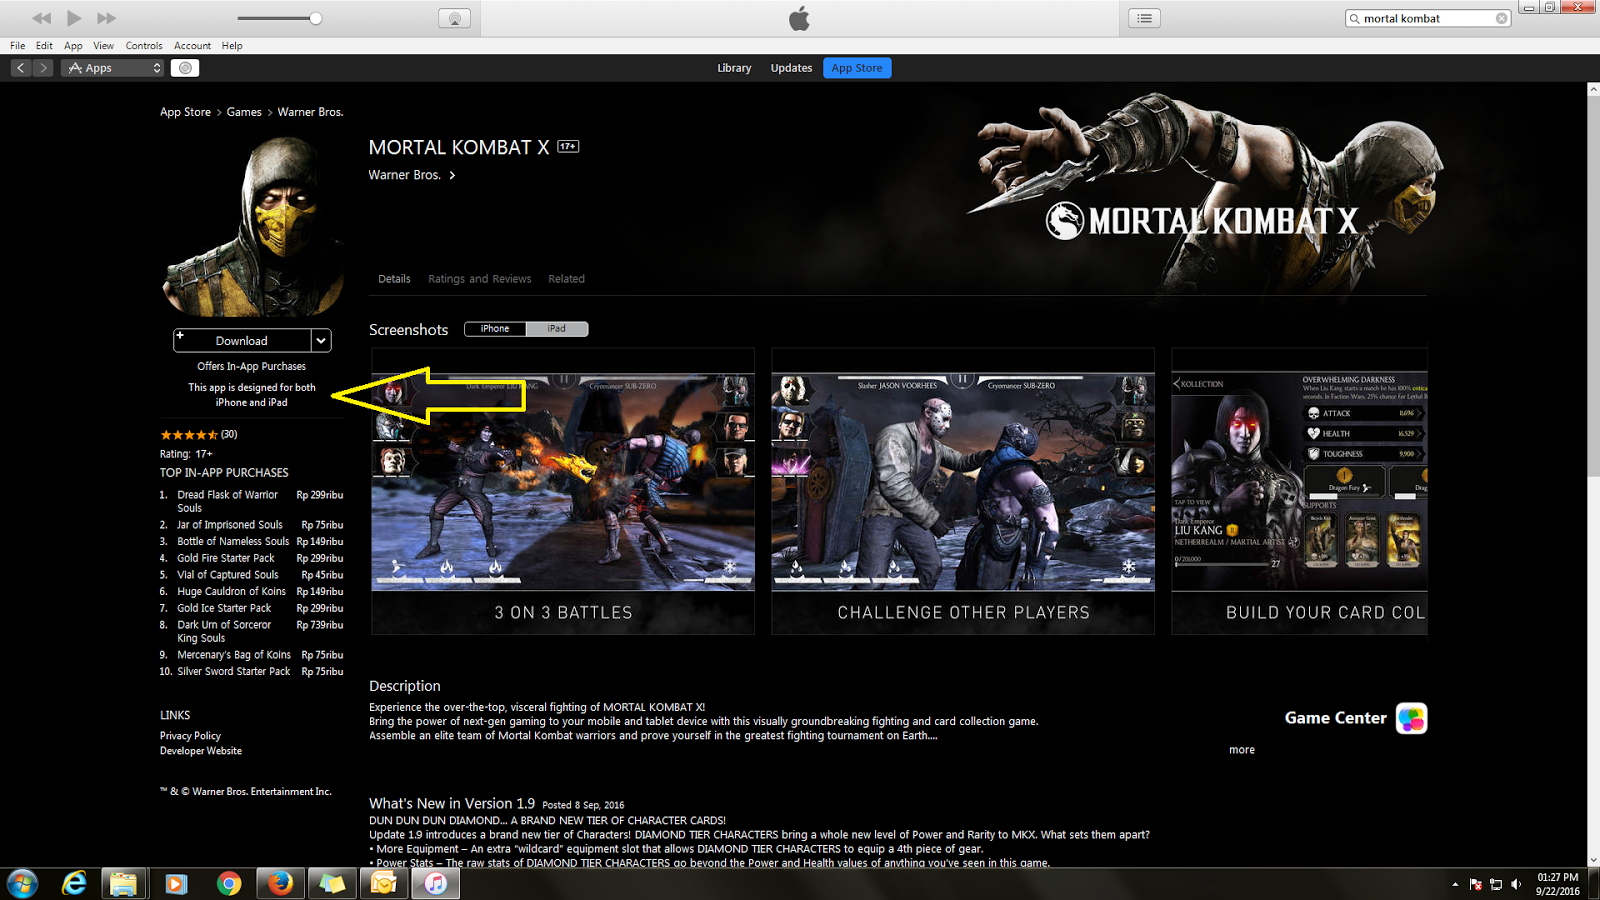Go to App Store breadcrumb link
Viewport: 1600px width, 900px height.
pos(185,112)
